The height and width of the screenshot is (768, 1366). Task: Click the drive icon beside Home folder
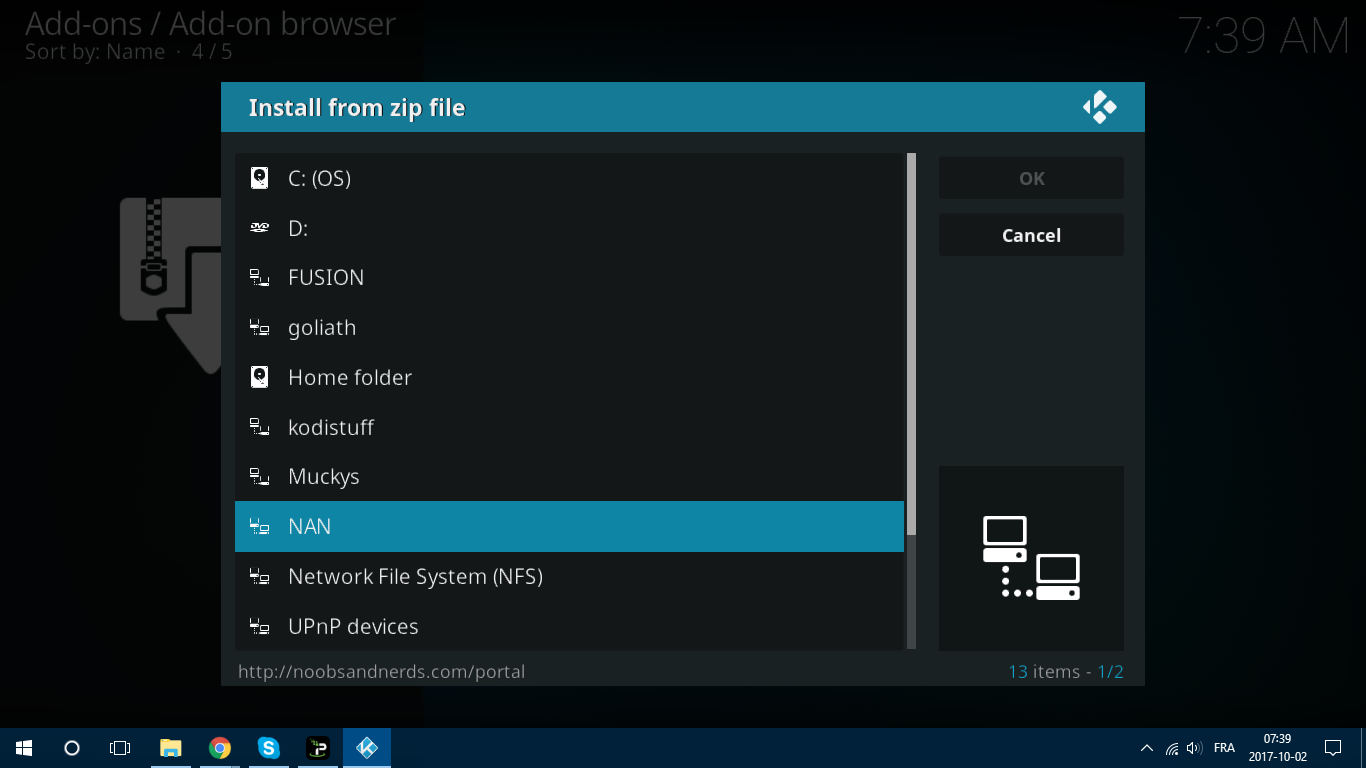coord(259,377)
